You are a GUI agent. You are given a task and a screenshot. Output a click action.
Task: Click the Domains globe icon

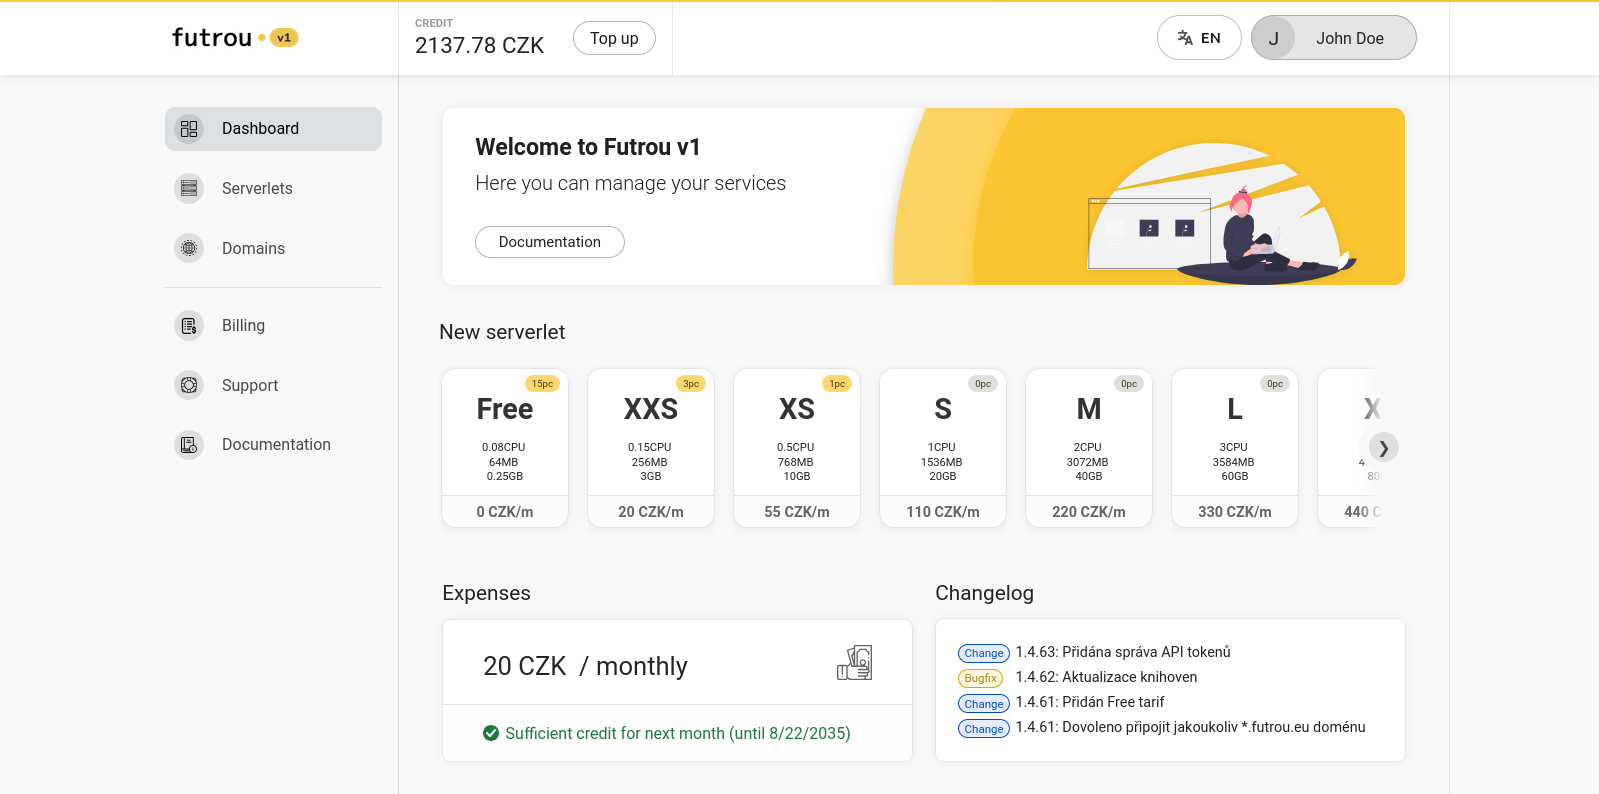189,248
